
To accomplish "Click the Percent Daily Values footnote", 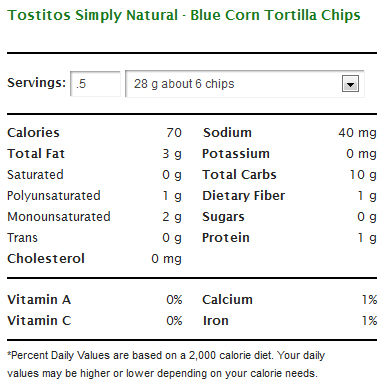I will pyautogui.click(x=166, y=364).
